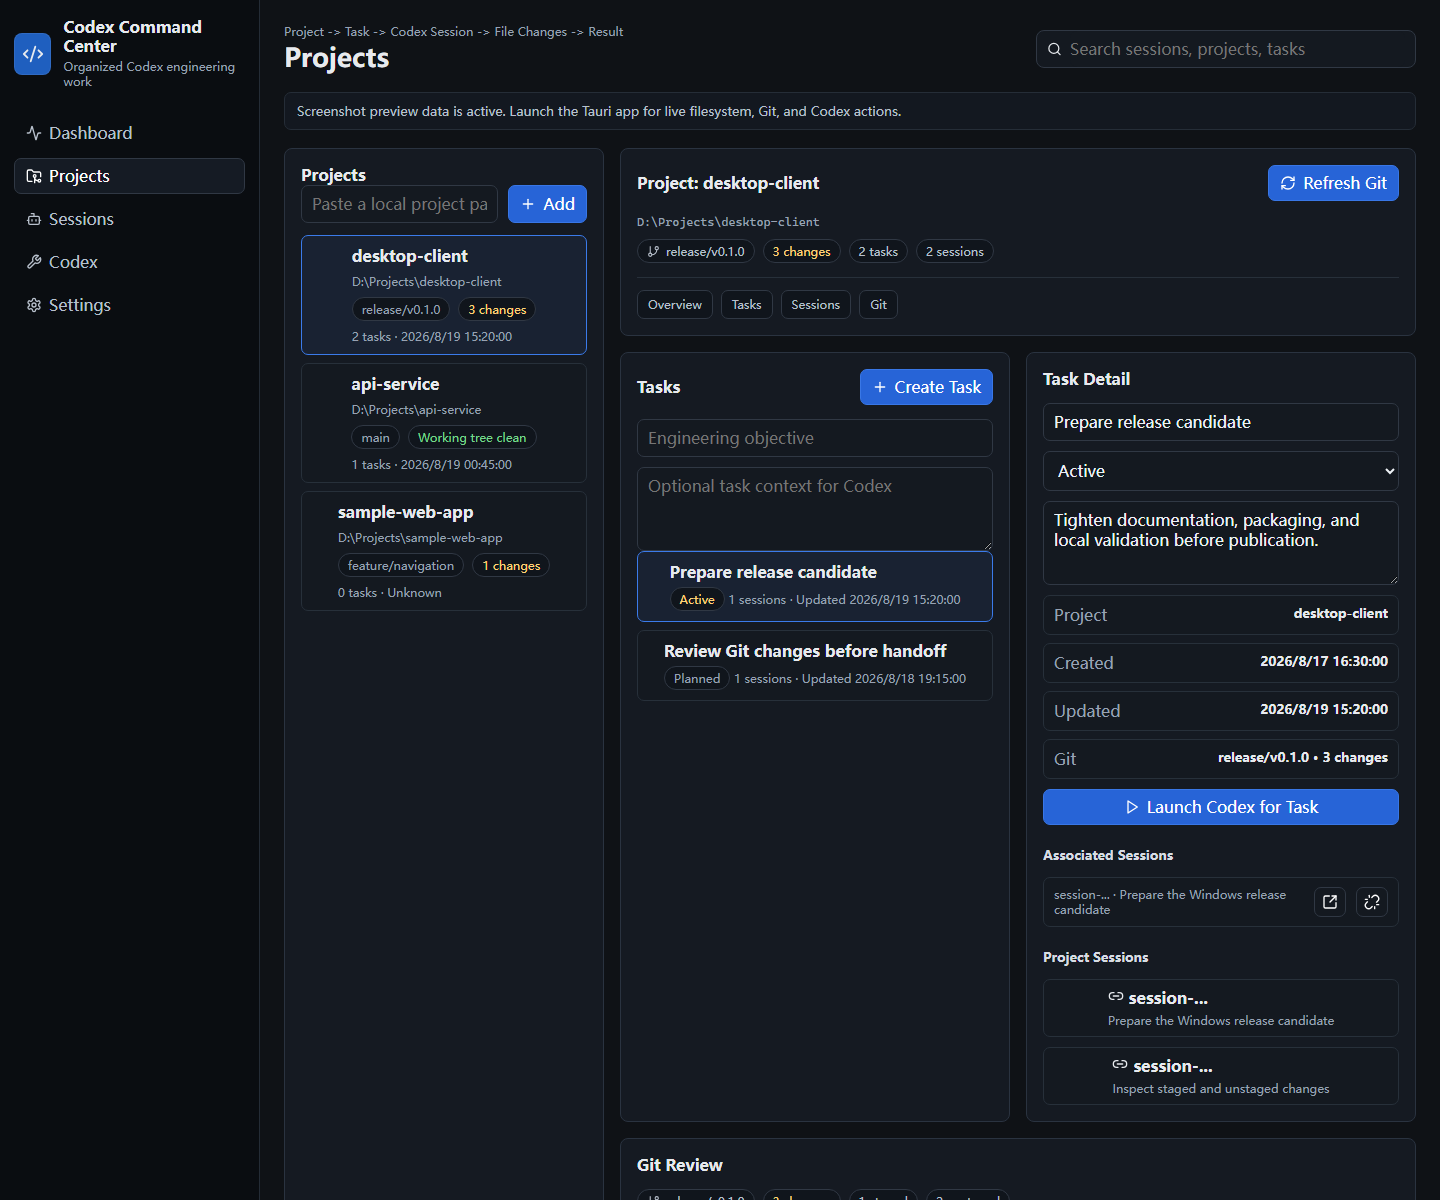This screenshot has width=1440, height=1200.
Task: Click the Sessions robot icon in sidebar
Action: click(34, 219)
